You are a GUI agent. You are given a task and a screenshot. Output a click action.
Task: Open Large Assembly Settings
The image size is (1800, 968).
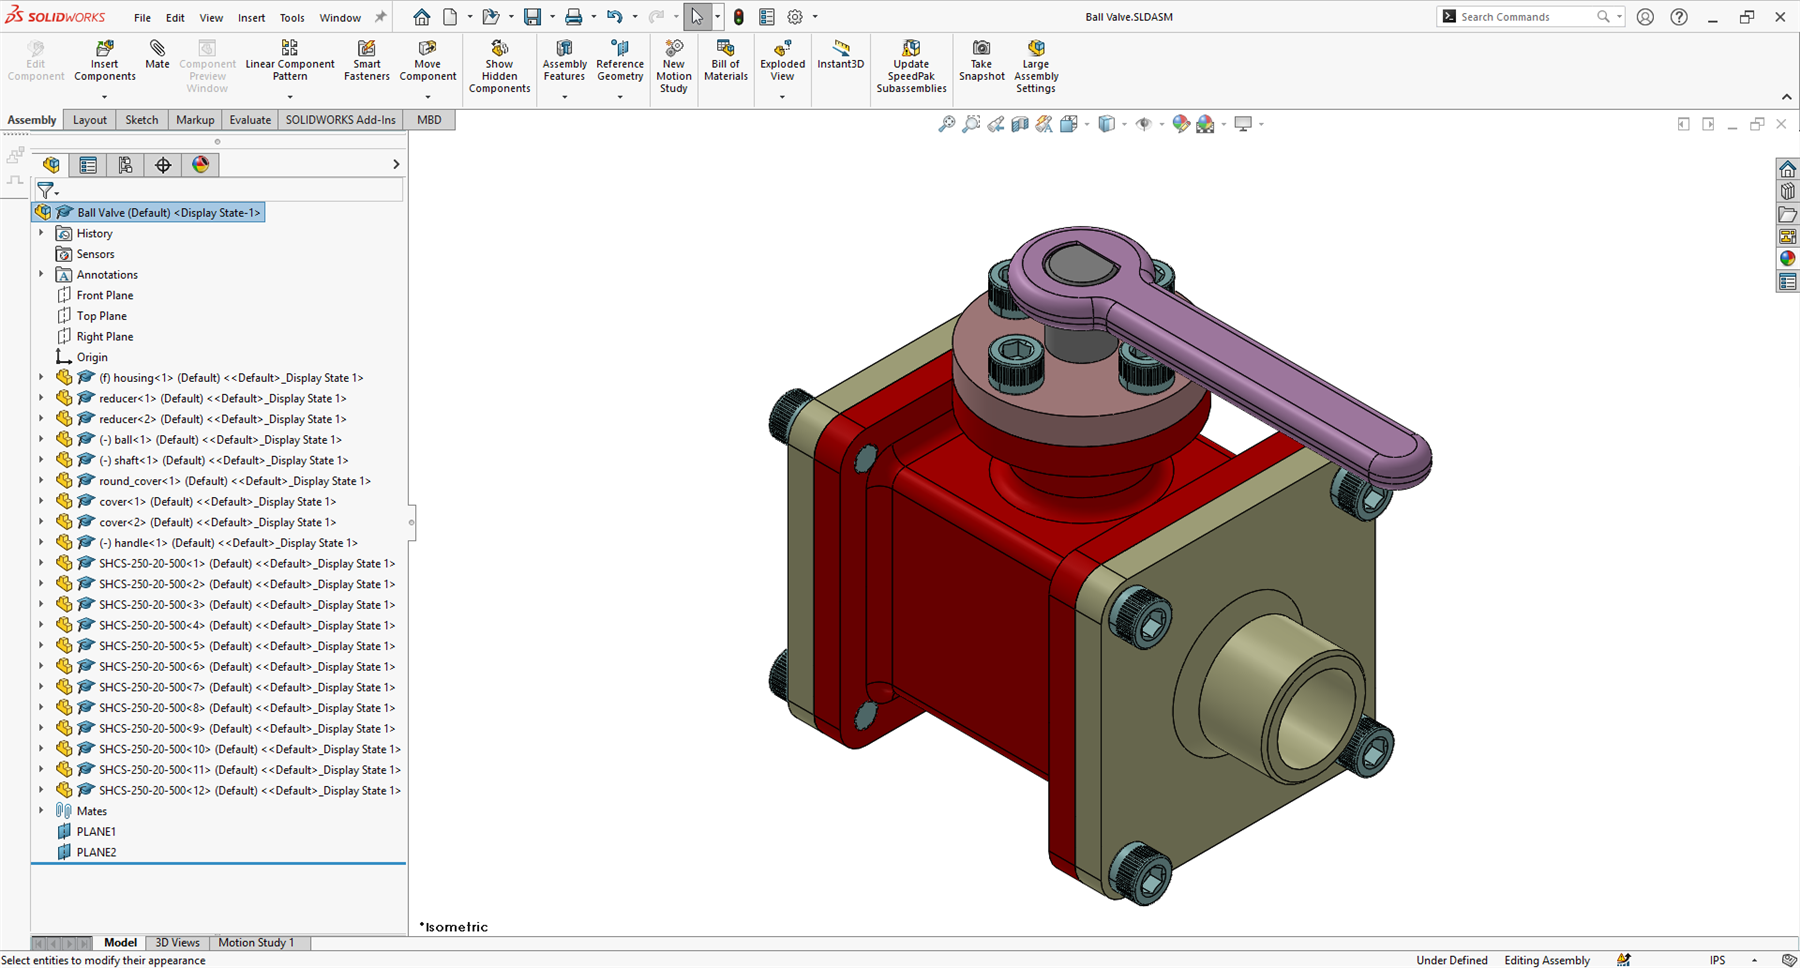tap(1036, 67)
